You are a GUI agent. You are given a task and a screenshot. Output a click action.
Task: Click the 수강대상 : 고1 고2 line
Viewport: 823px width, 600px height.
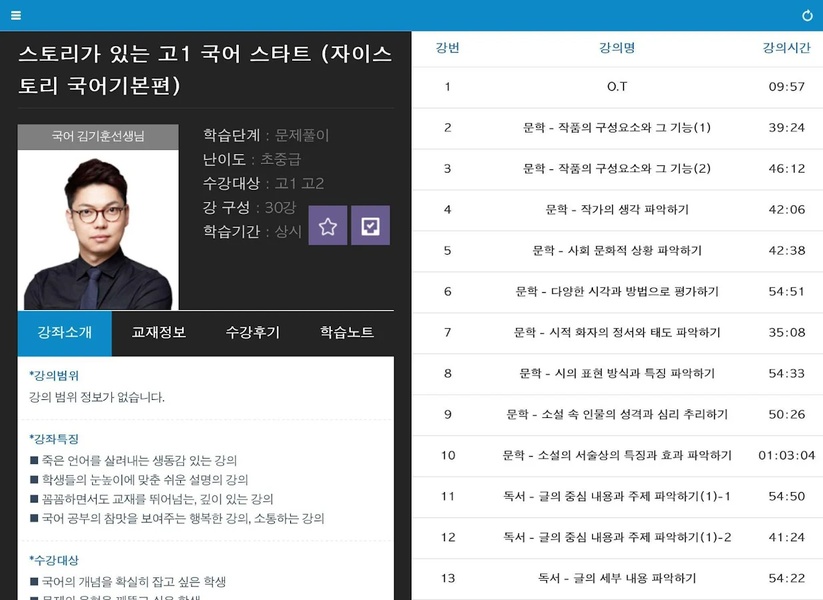click(x=263, y=183)
